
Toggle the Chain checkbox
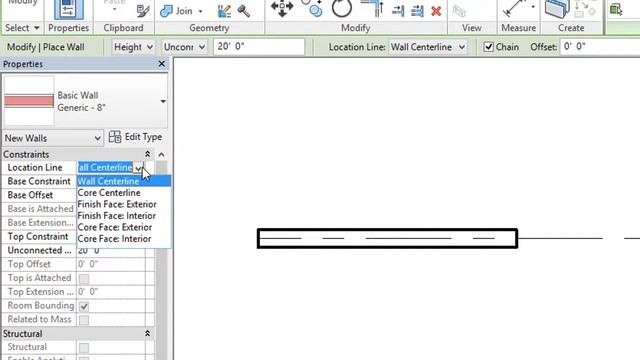(489, 47)
